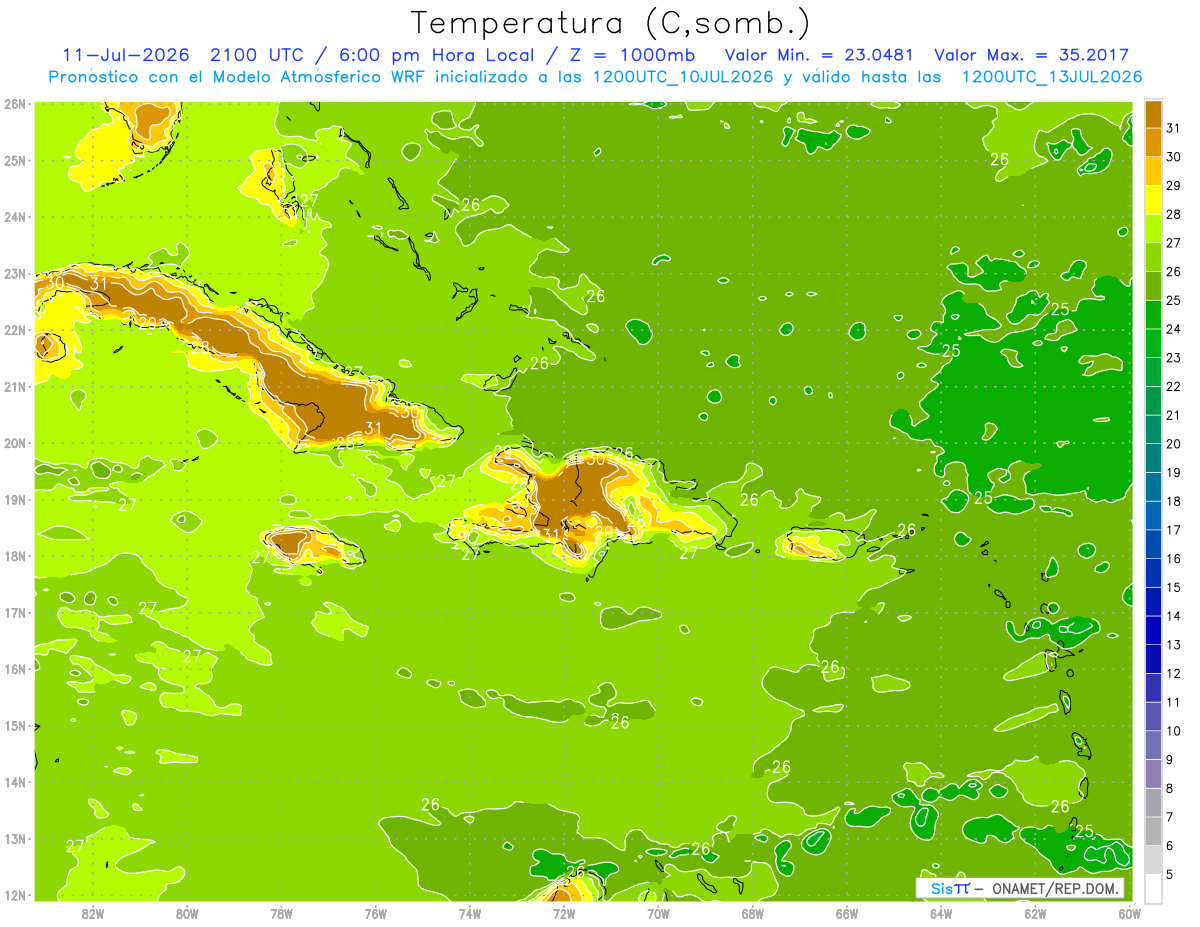Click the 25N latitude axis label
This screenshot has height=927, width=1200.
coord(14,160)
